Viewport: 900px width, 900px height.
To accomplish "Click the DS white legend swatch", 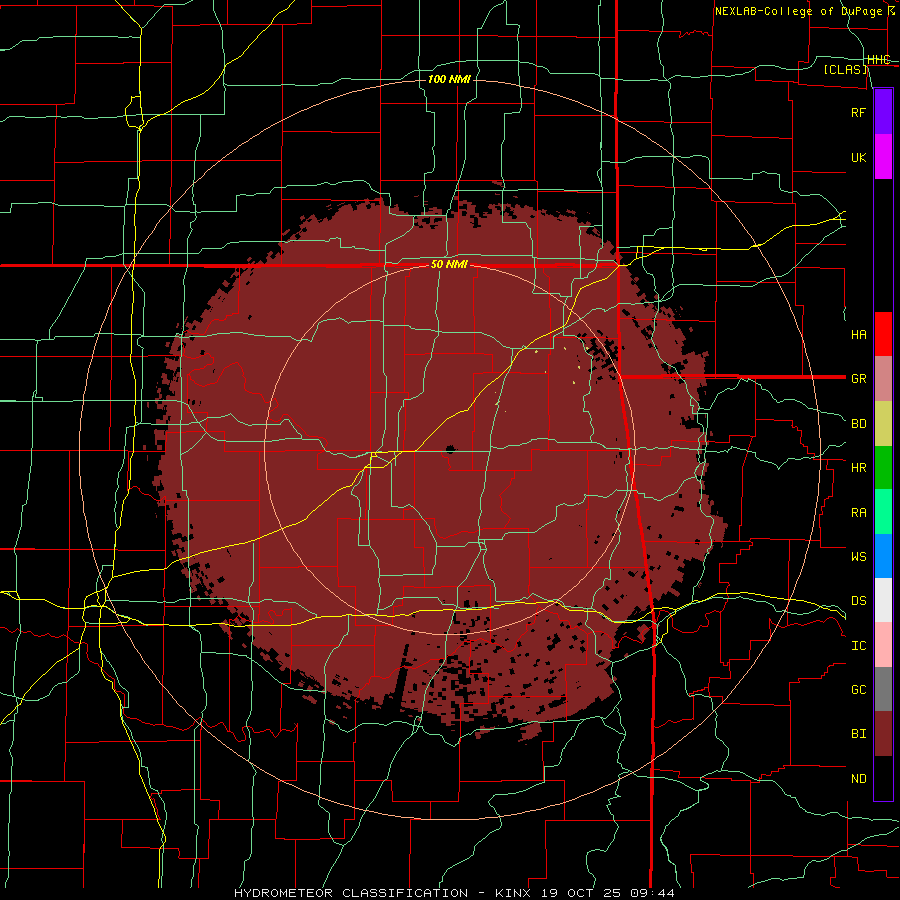I will [x=883, y=600].
